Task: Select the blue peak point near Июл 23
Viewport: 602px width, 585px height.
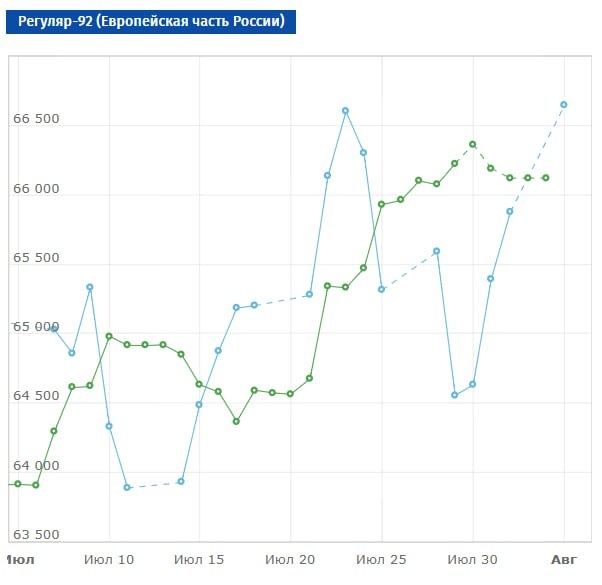Action: [x=346, y=111]
